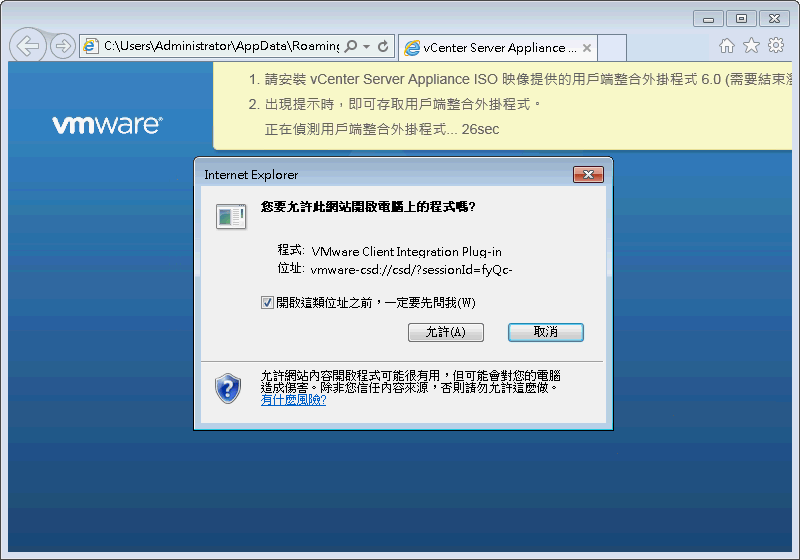Open the address bar dropdown arrow
This screenshot has height=560, width=800.
(366, 46)
